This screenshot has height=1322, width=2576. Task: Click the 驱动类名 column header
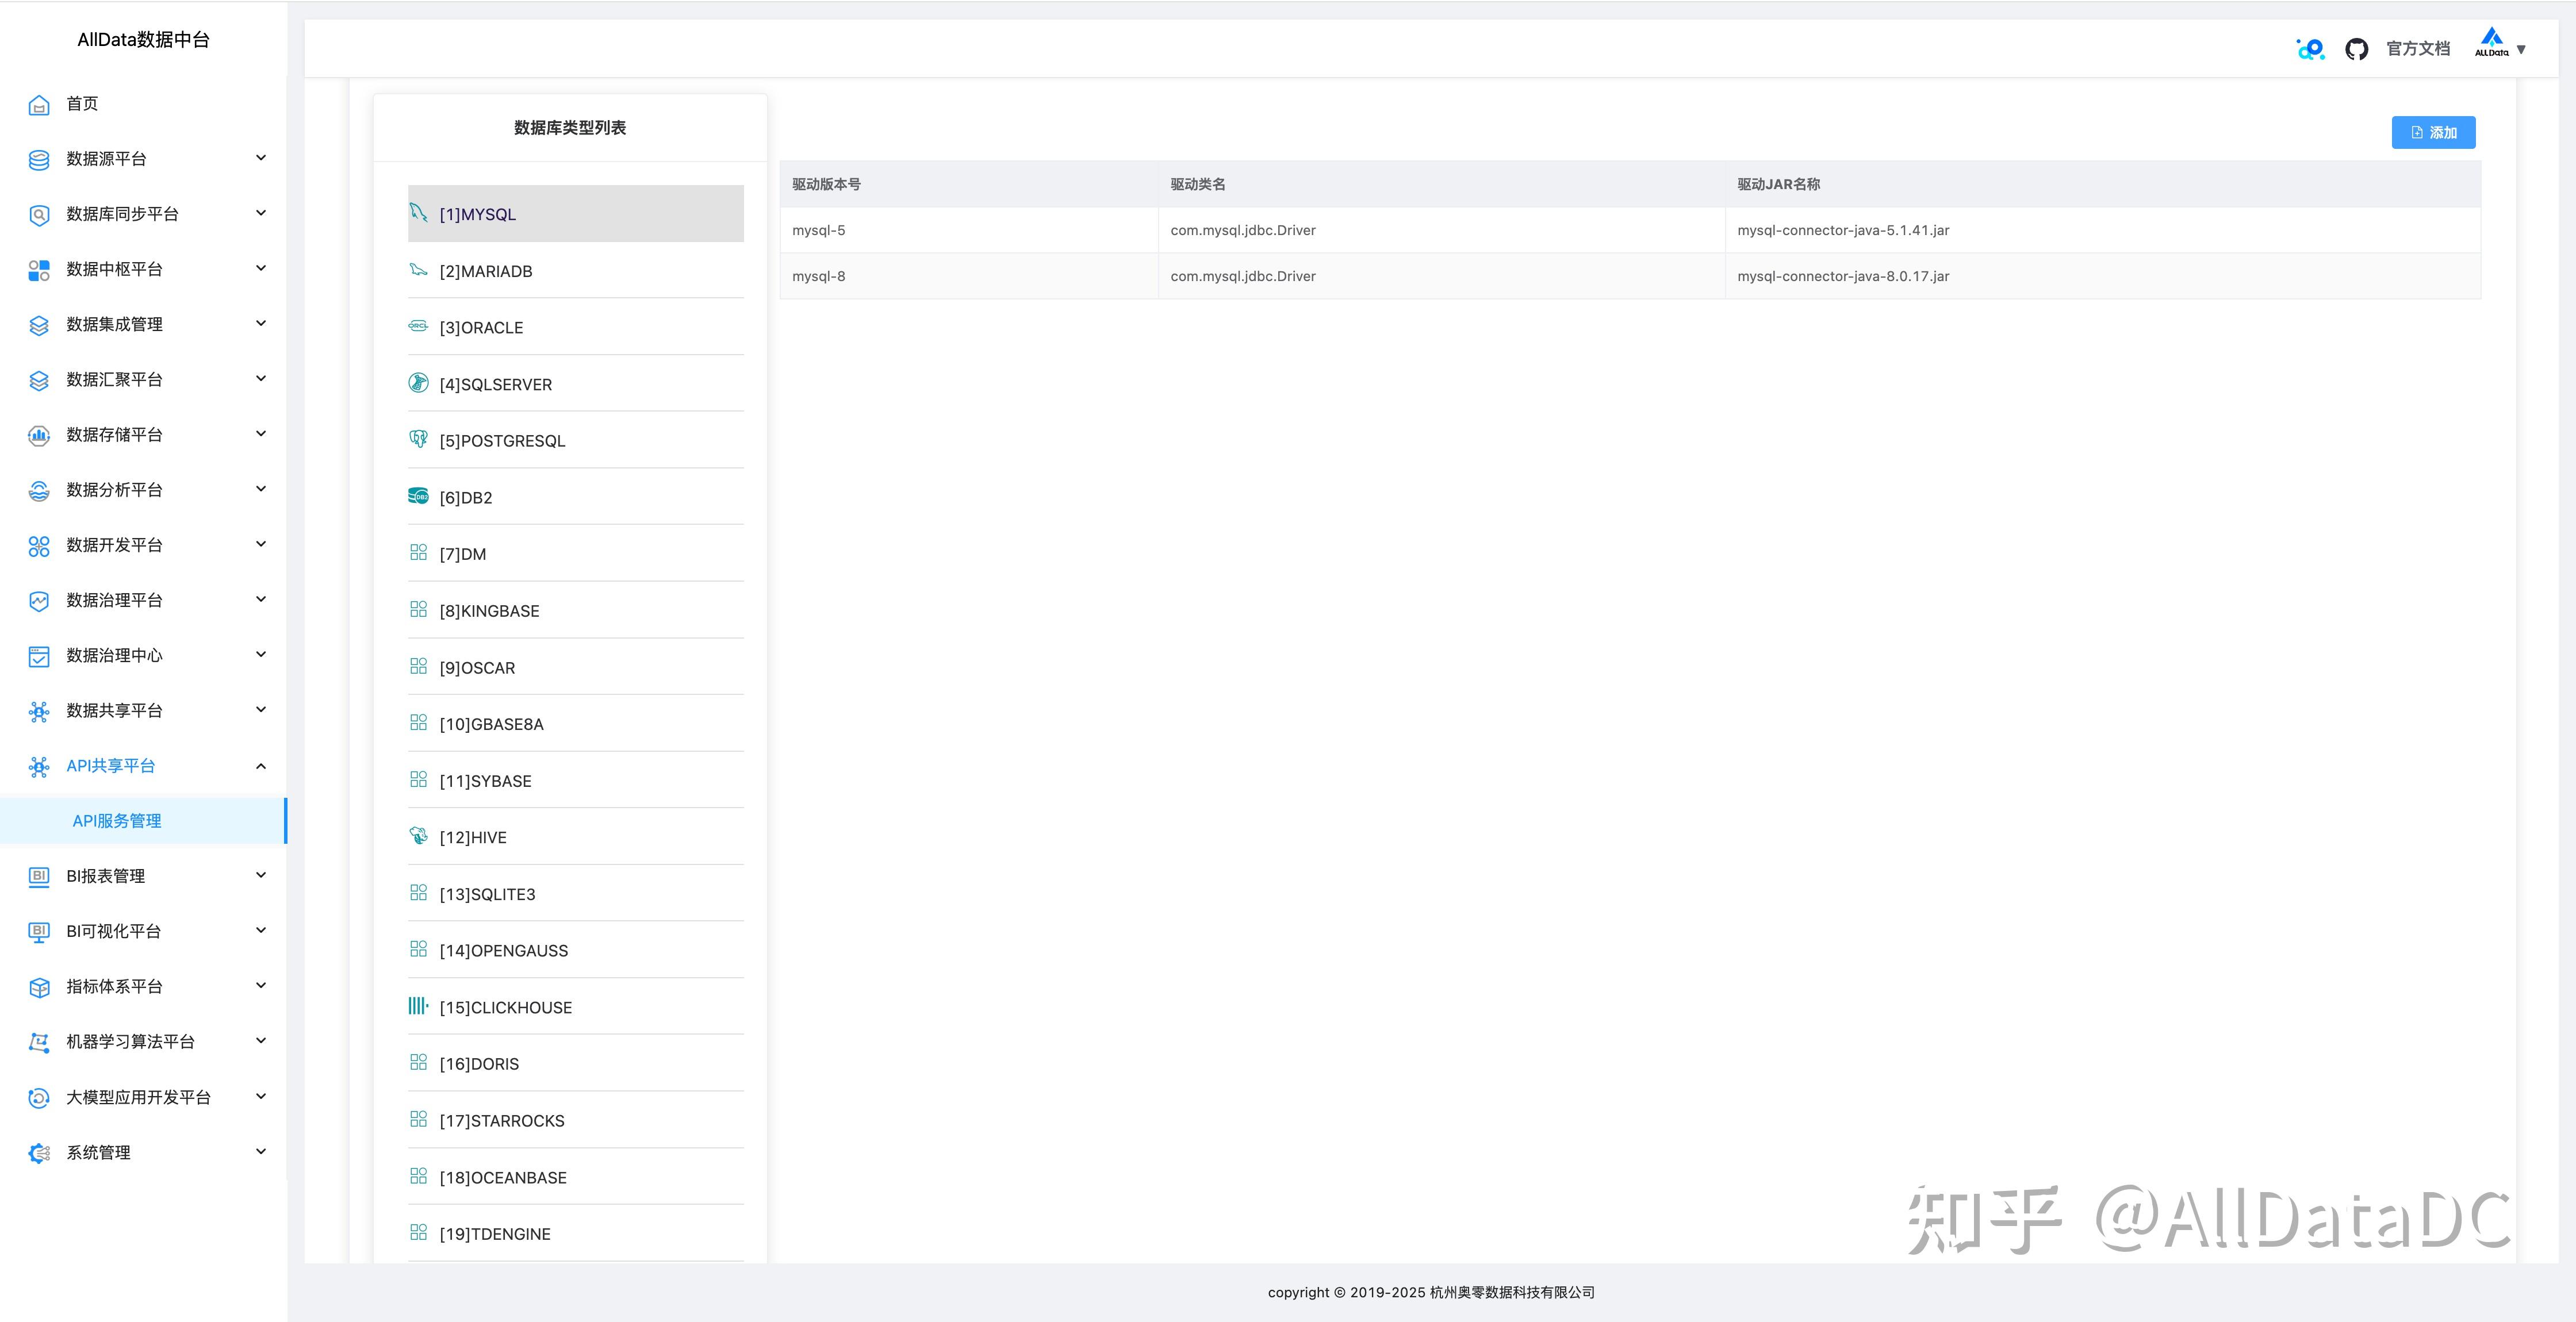pos(1442,184)
